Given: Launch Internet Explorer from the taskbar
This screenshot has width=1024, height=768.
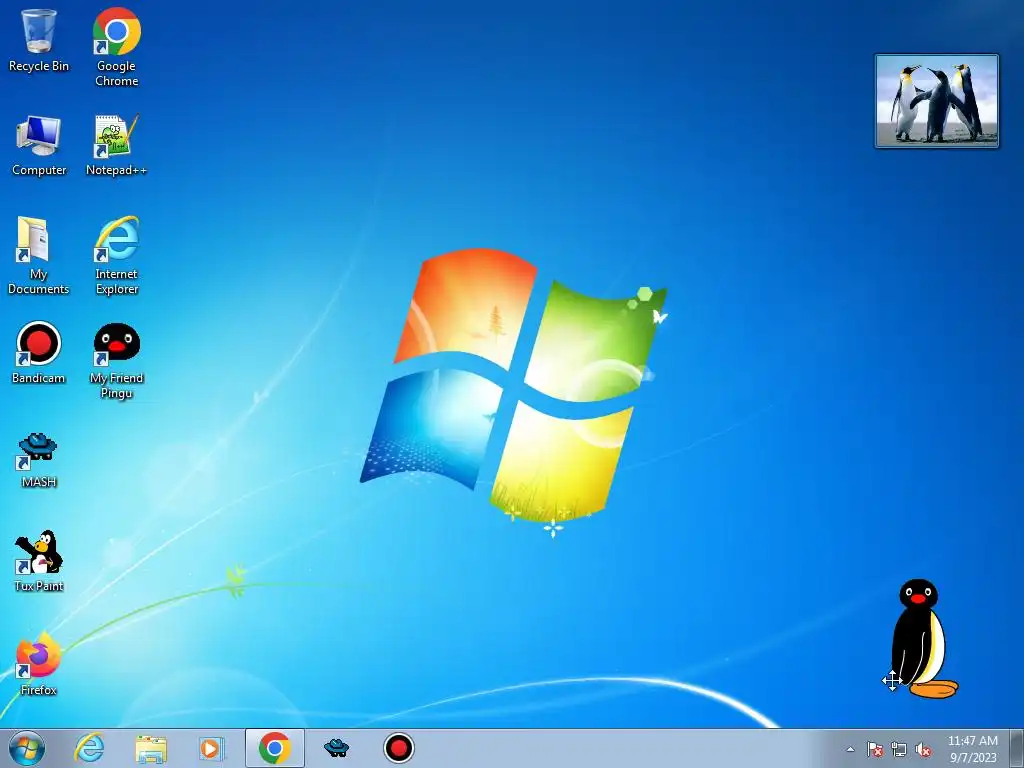Looking at the screenshot, I should (x=89, y=748).
